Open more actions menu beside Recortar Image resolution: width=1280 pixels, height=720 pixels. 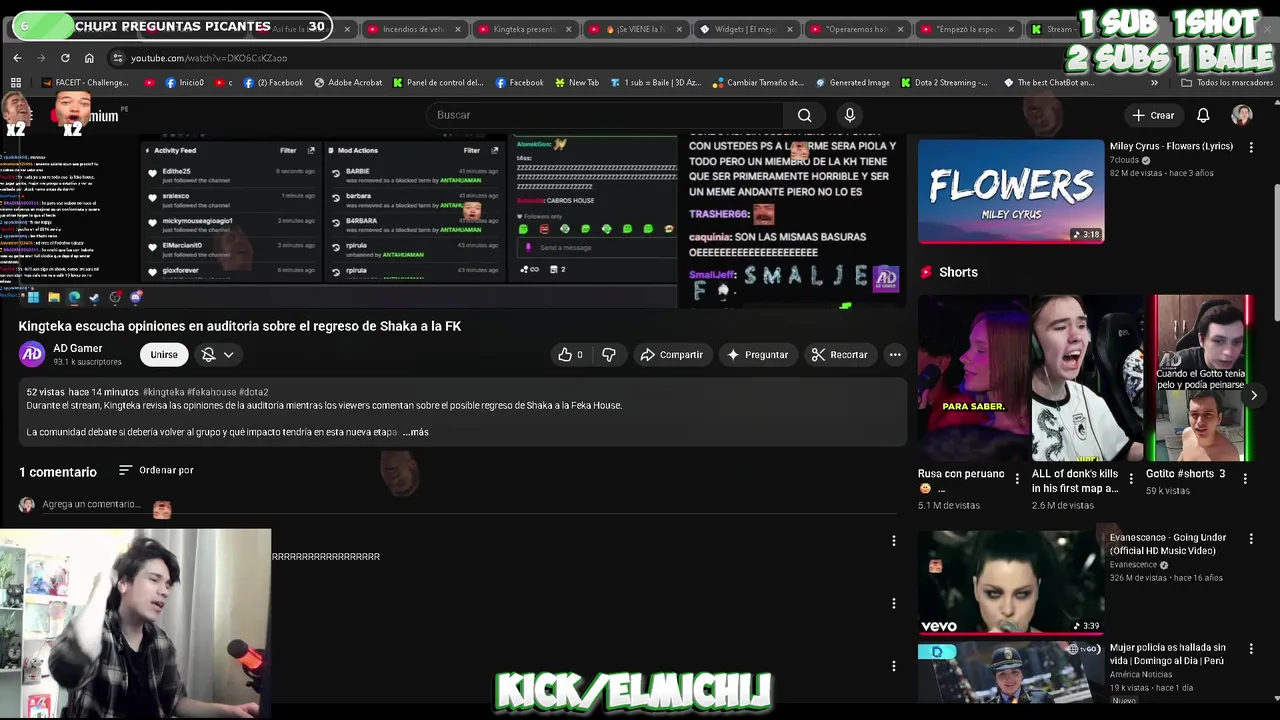[x=895, y=355]
